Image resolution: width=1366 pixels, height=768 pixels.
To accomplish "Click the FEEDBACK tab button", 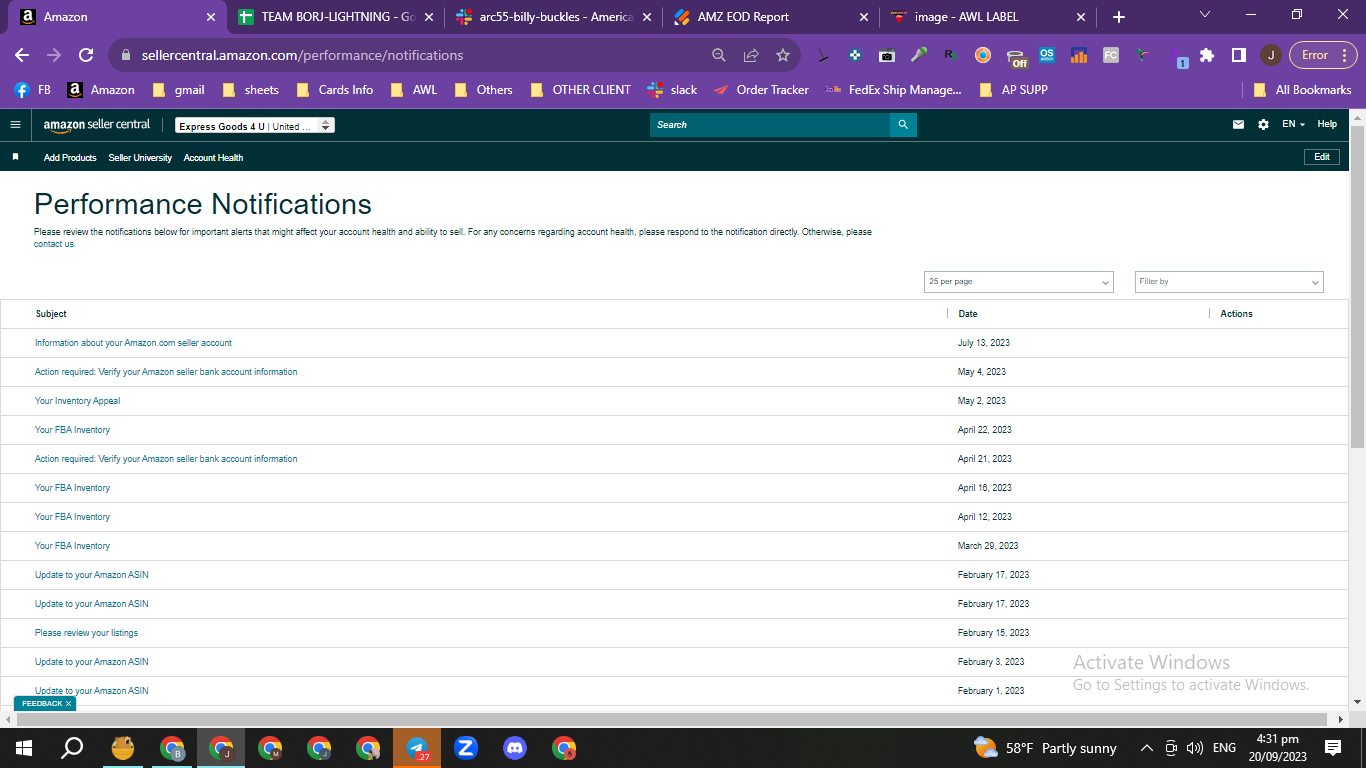I will pyautogui.click(x=42, y=704).
